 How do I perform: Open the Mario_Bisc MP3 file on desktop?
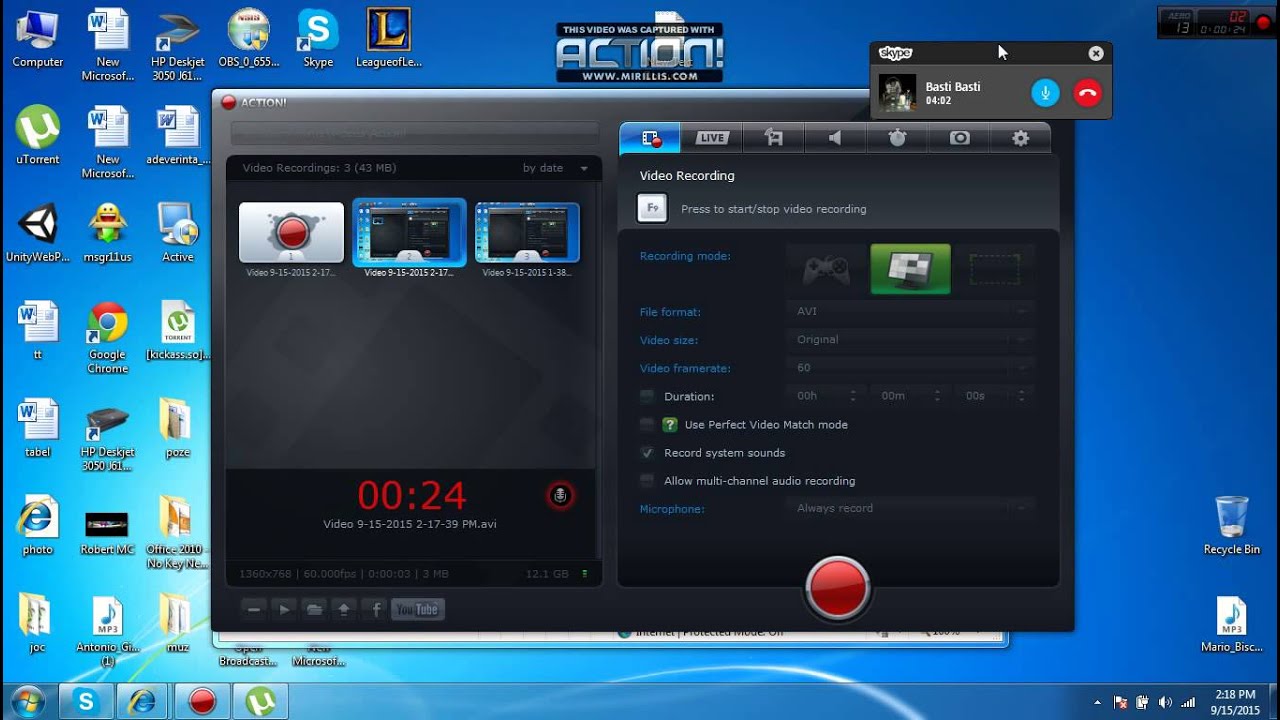(x=1232, y=624)
